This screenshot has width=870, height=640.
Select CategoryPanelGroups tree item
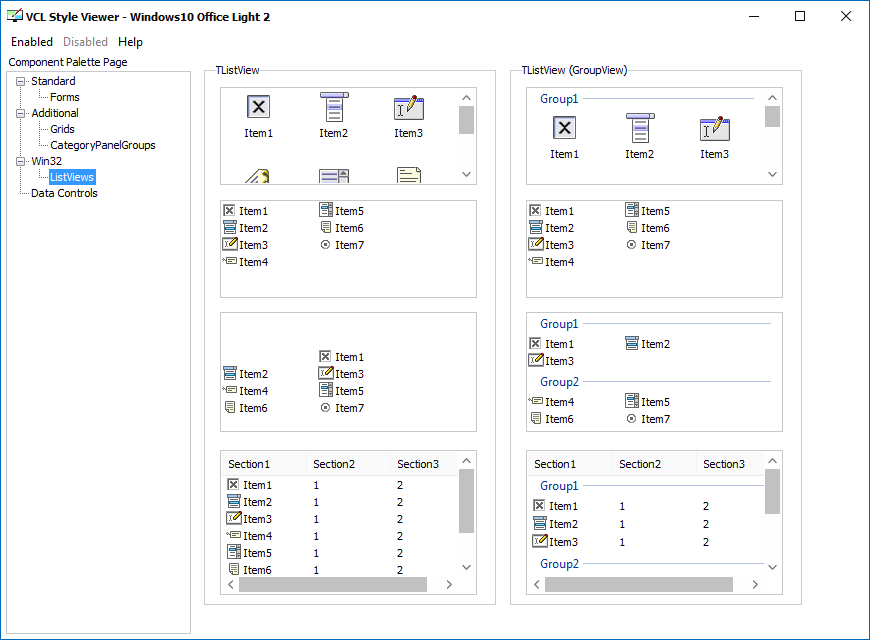click(103, 145)
